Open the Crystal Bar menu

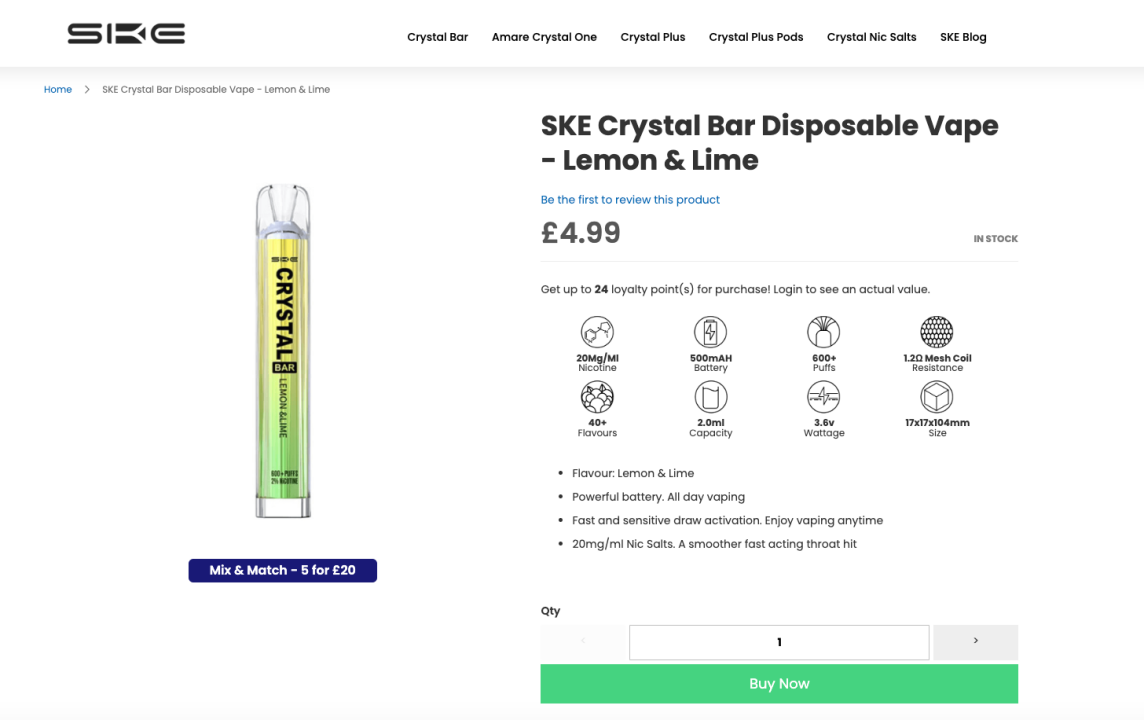coord(437,37)
